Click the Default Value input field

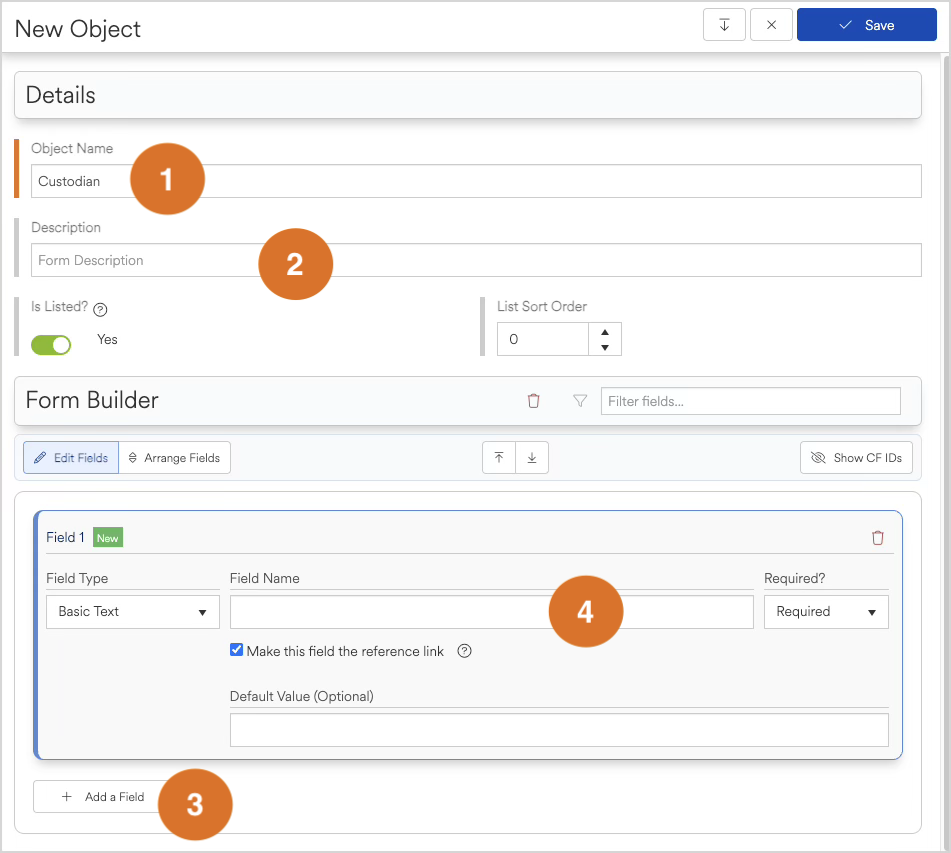(559, 730)
